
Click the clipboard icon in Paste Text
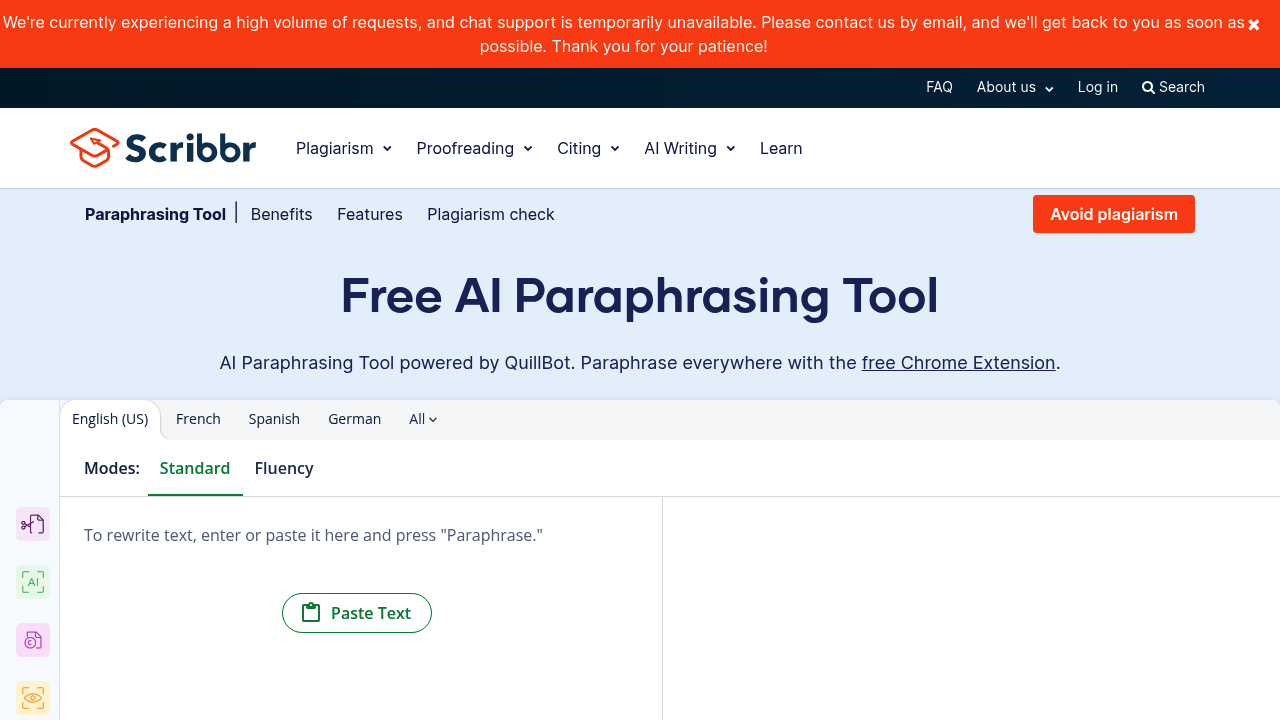311,613
